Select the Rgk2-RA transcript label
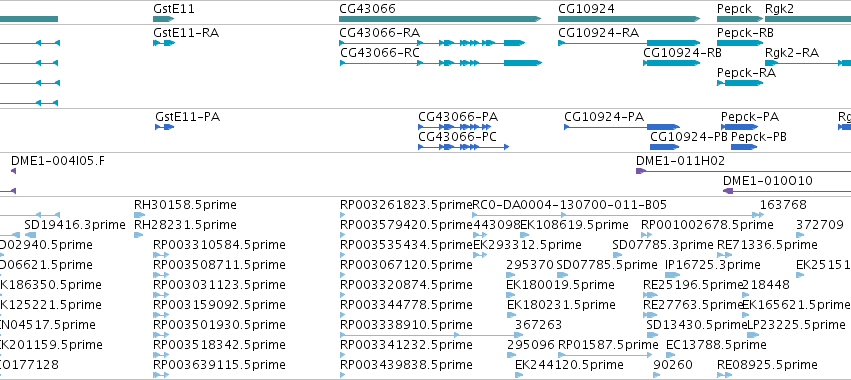The height and width of the screenshot is (380, 851). coord(792,53)
